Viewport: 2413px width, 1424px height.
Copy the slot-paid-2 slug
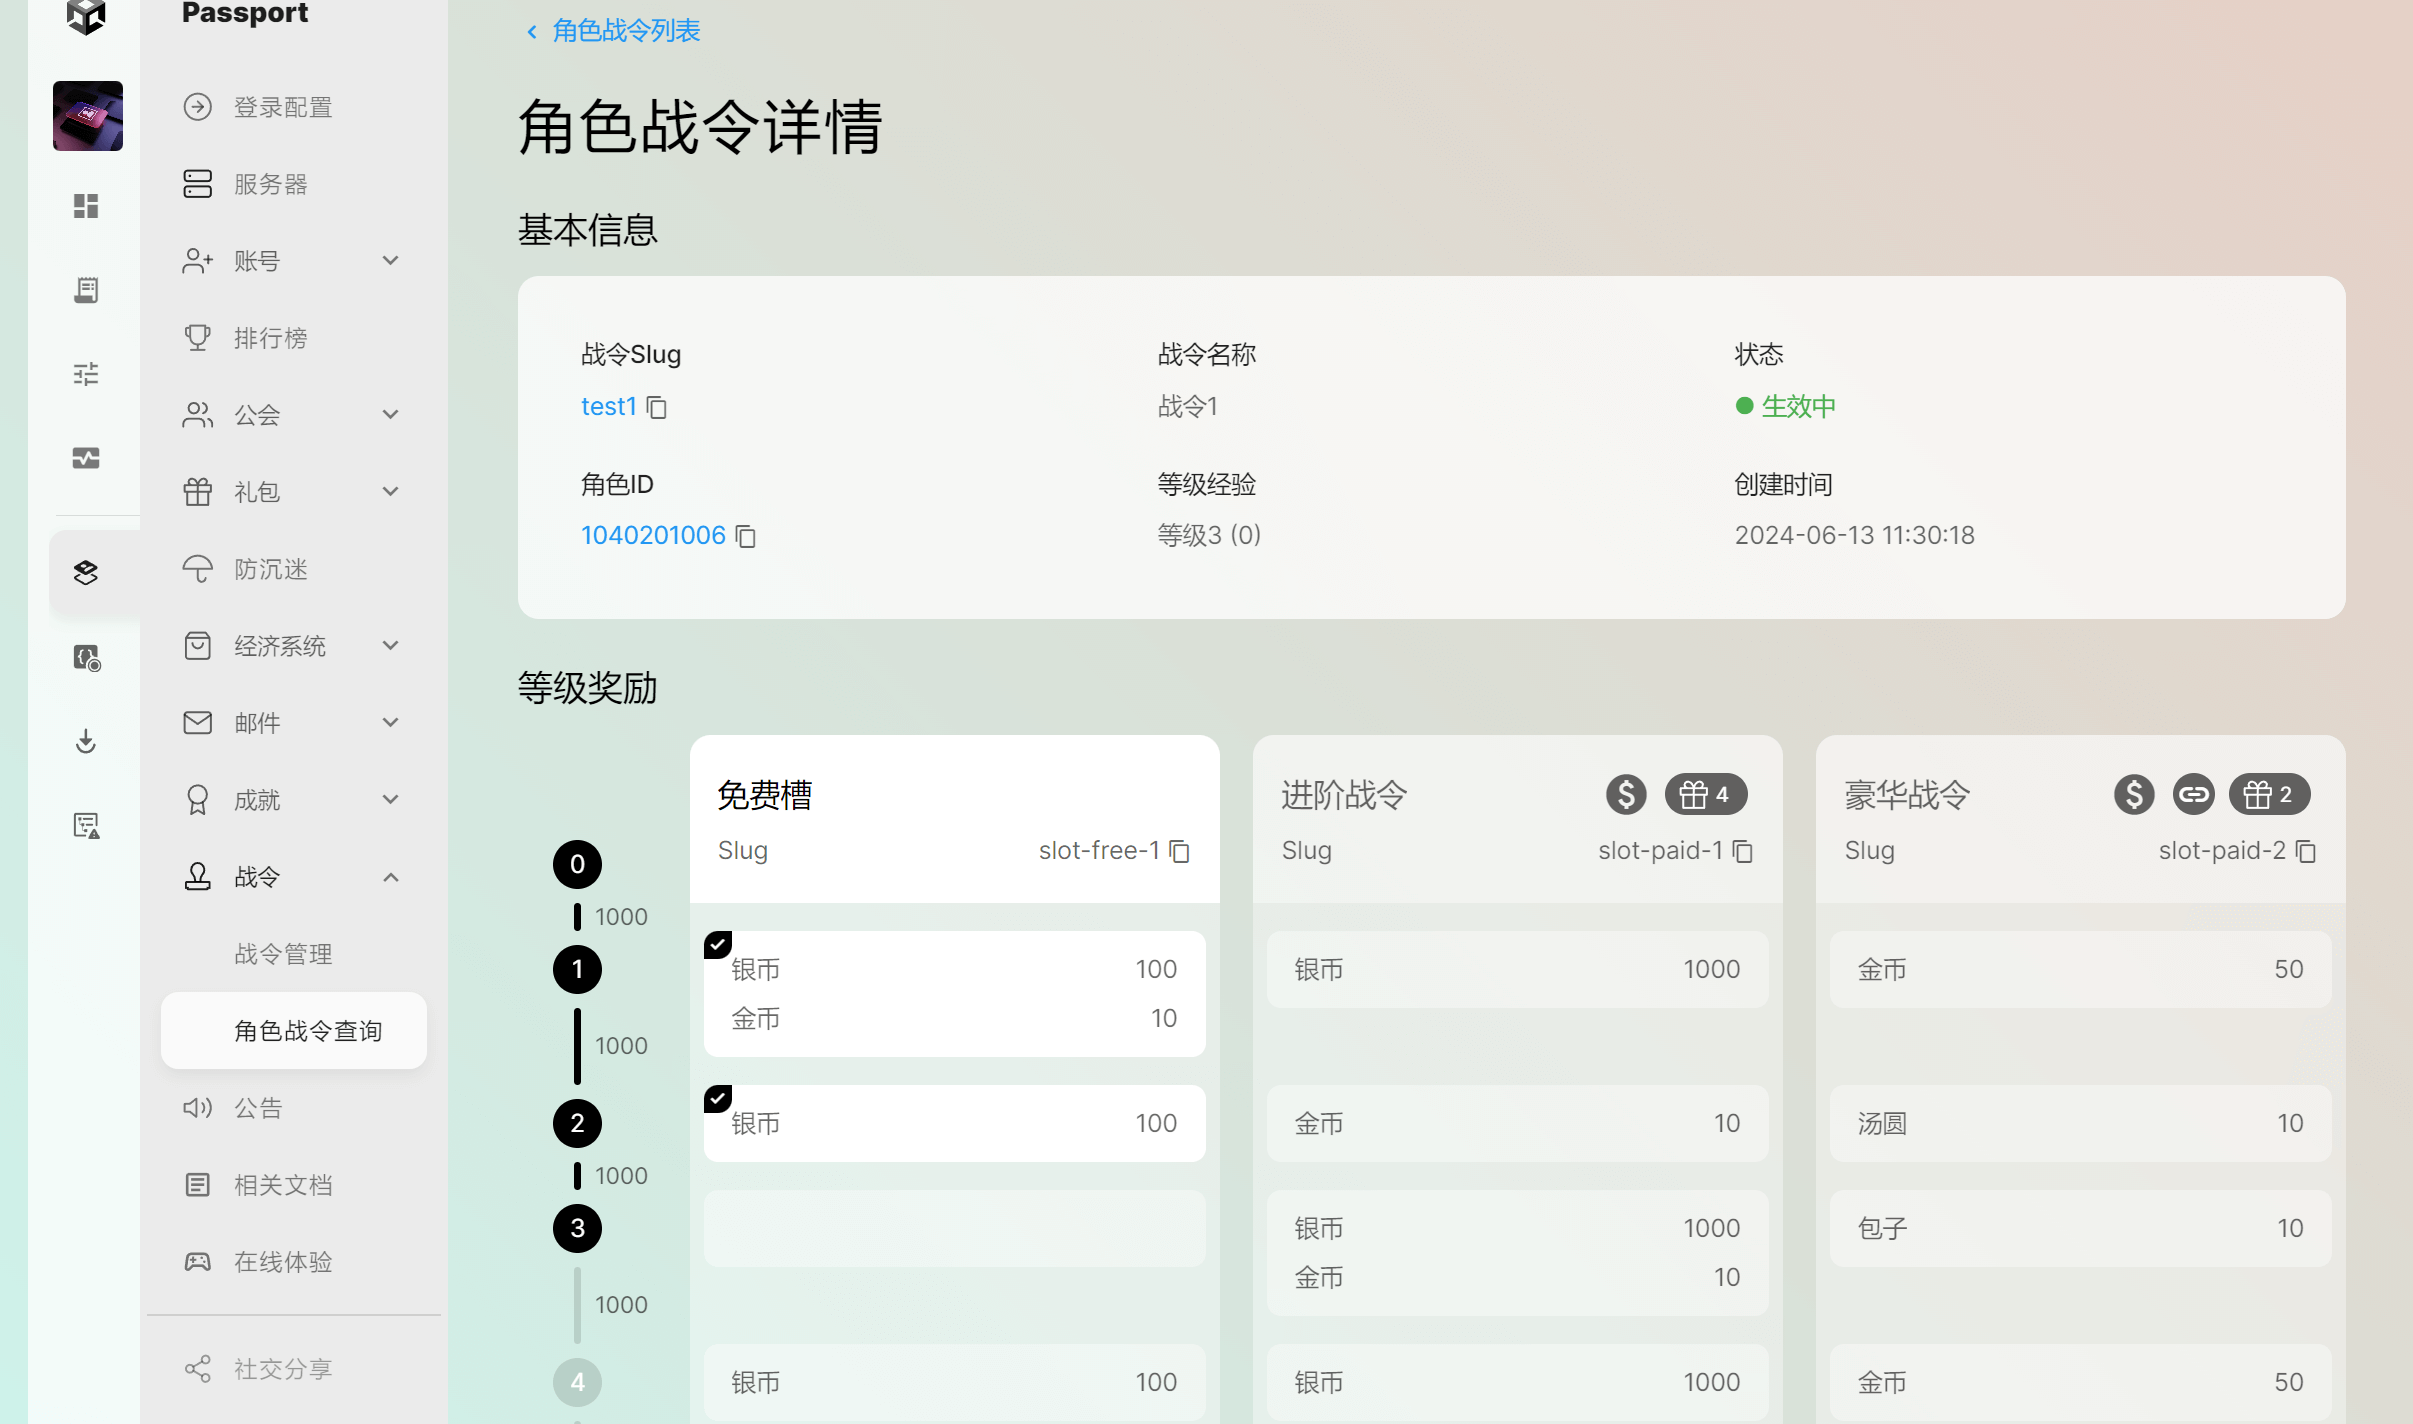pos(2306,851)
